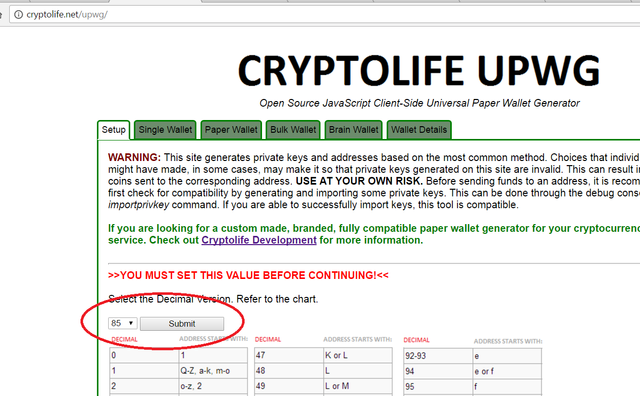The width and height of the screenshot is (640, 396).
Task: Click the importprivkey command text
Action: pos(139,205)
